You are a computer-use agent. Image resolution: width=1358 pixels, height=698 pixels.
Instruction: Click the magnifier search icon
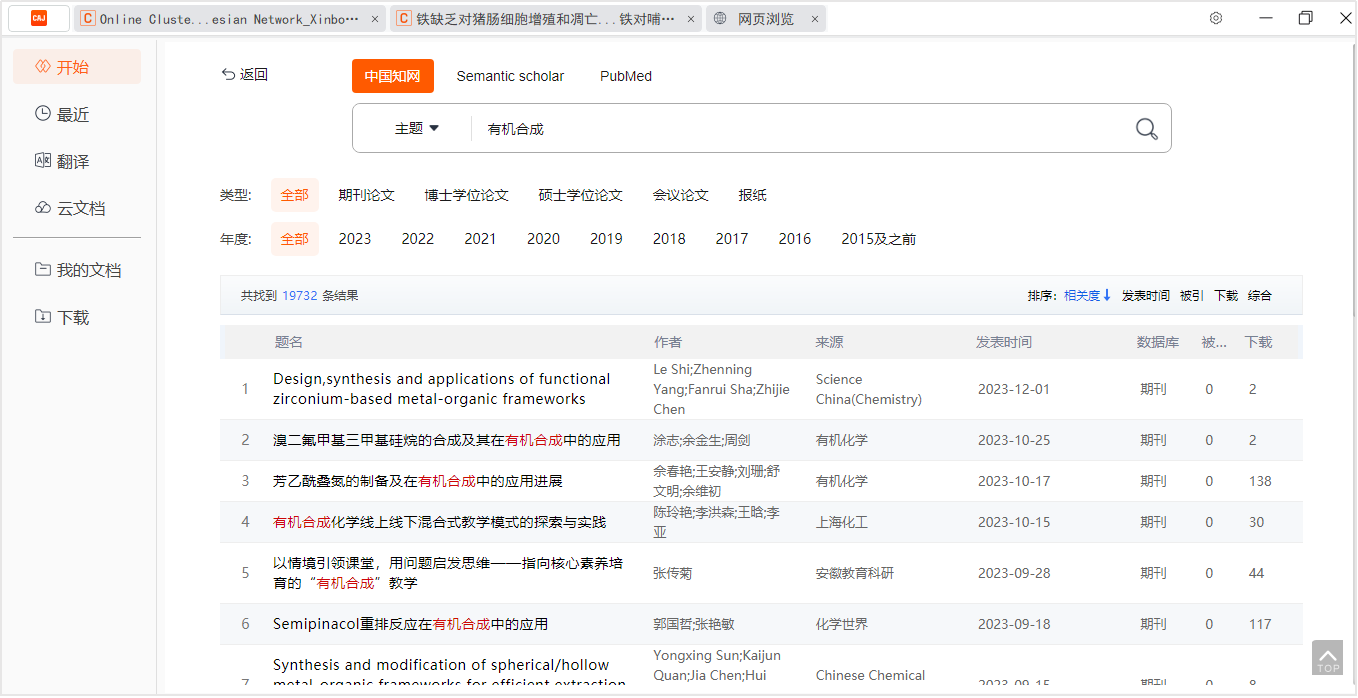click(x=1146, y=129)
